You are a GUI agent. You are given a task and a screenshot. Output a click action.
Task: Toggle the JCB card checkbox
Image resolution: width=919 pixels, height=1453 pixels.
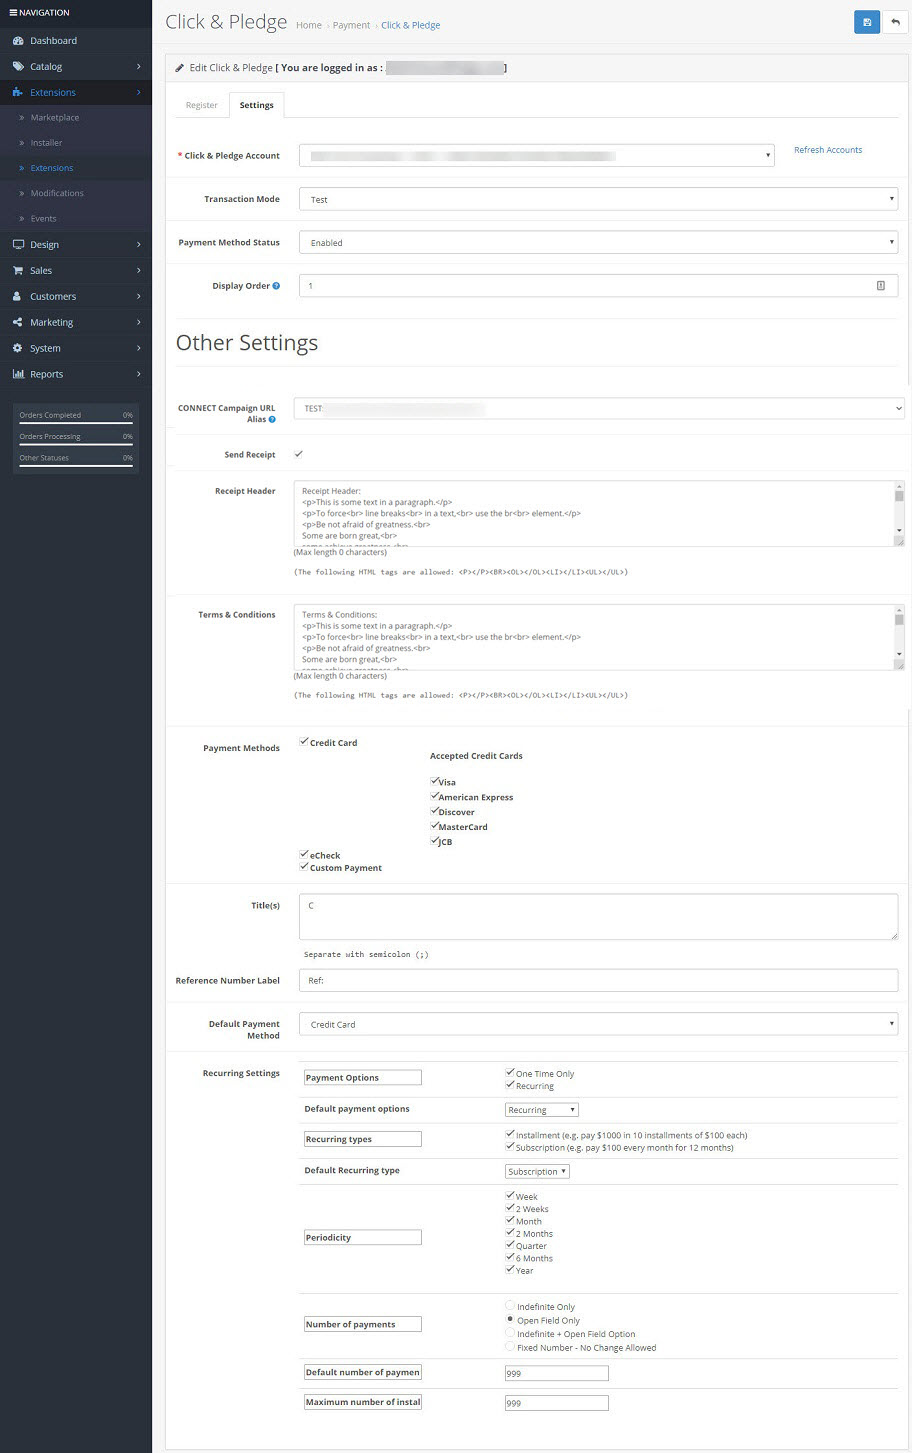tap(435, 841)
